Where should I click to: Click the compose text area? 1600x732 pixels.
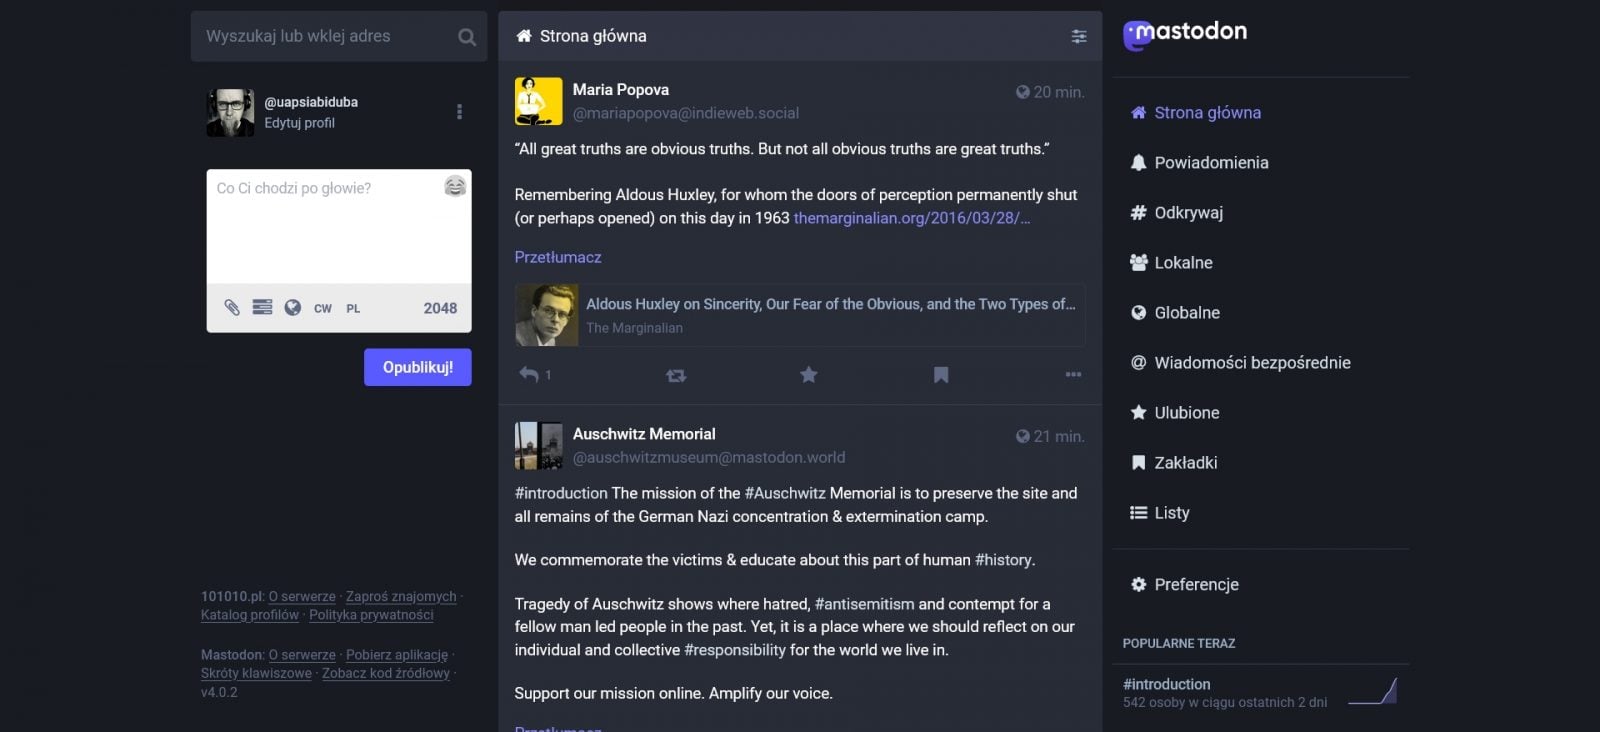click(339, 227)
